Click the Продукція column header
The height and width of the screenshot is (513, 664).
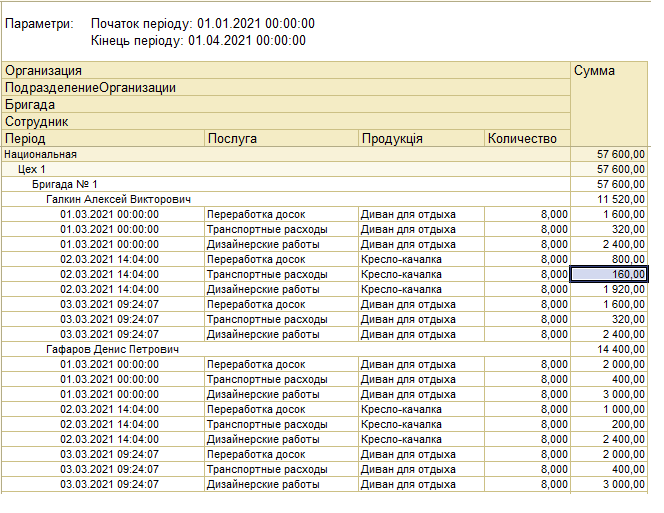[x=421, y=139]
